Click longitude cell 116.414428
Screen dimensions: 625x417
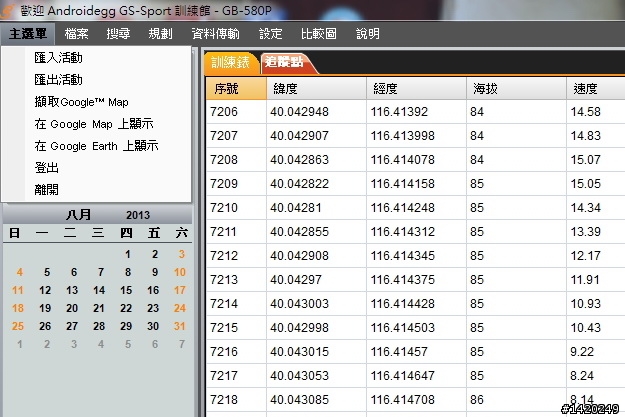click(417, 303)
